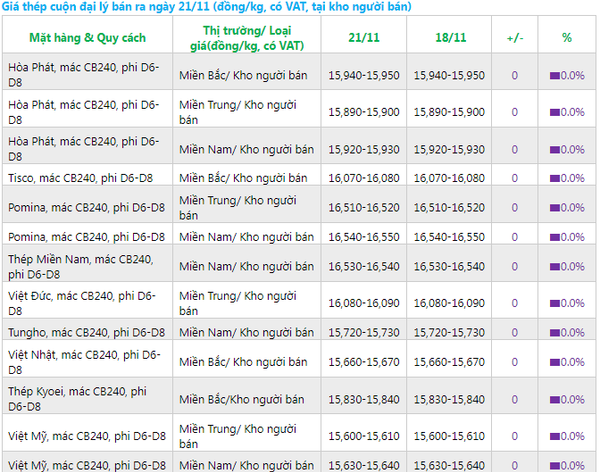
Task: Select the 18/11 price '16,540-16,550'
Action: point(449,237)
